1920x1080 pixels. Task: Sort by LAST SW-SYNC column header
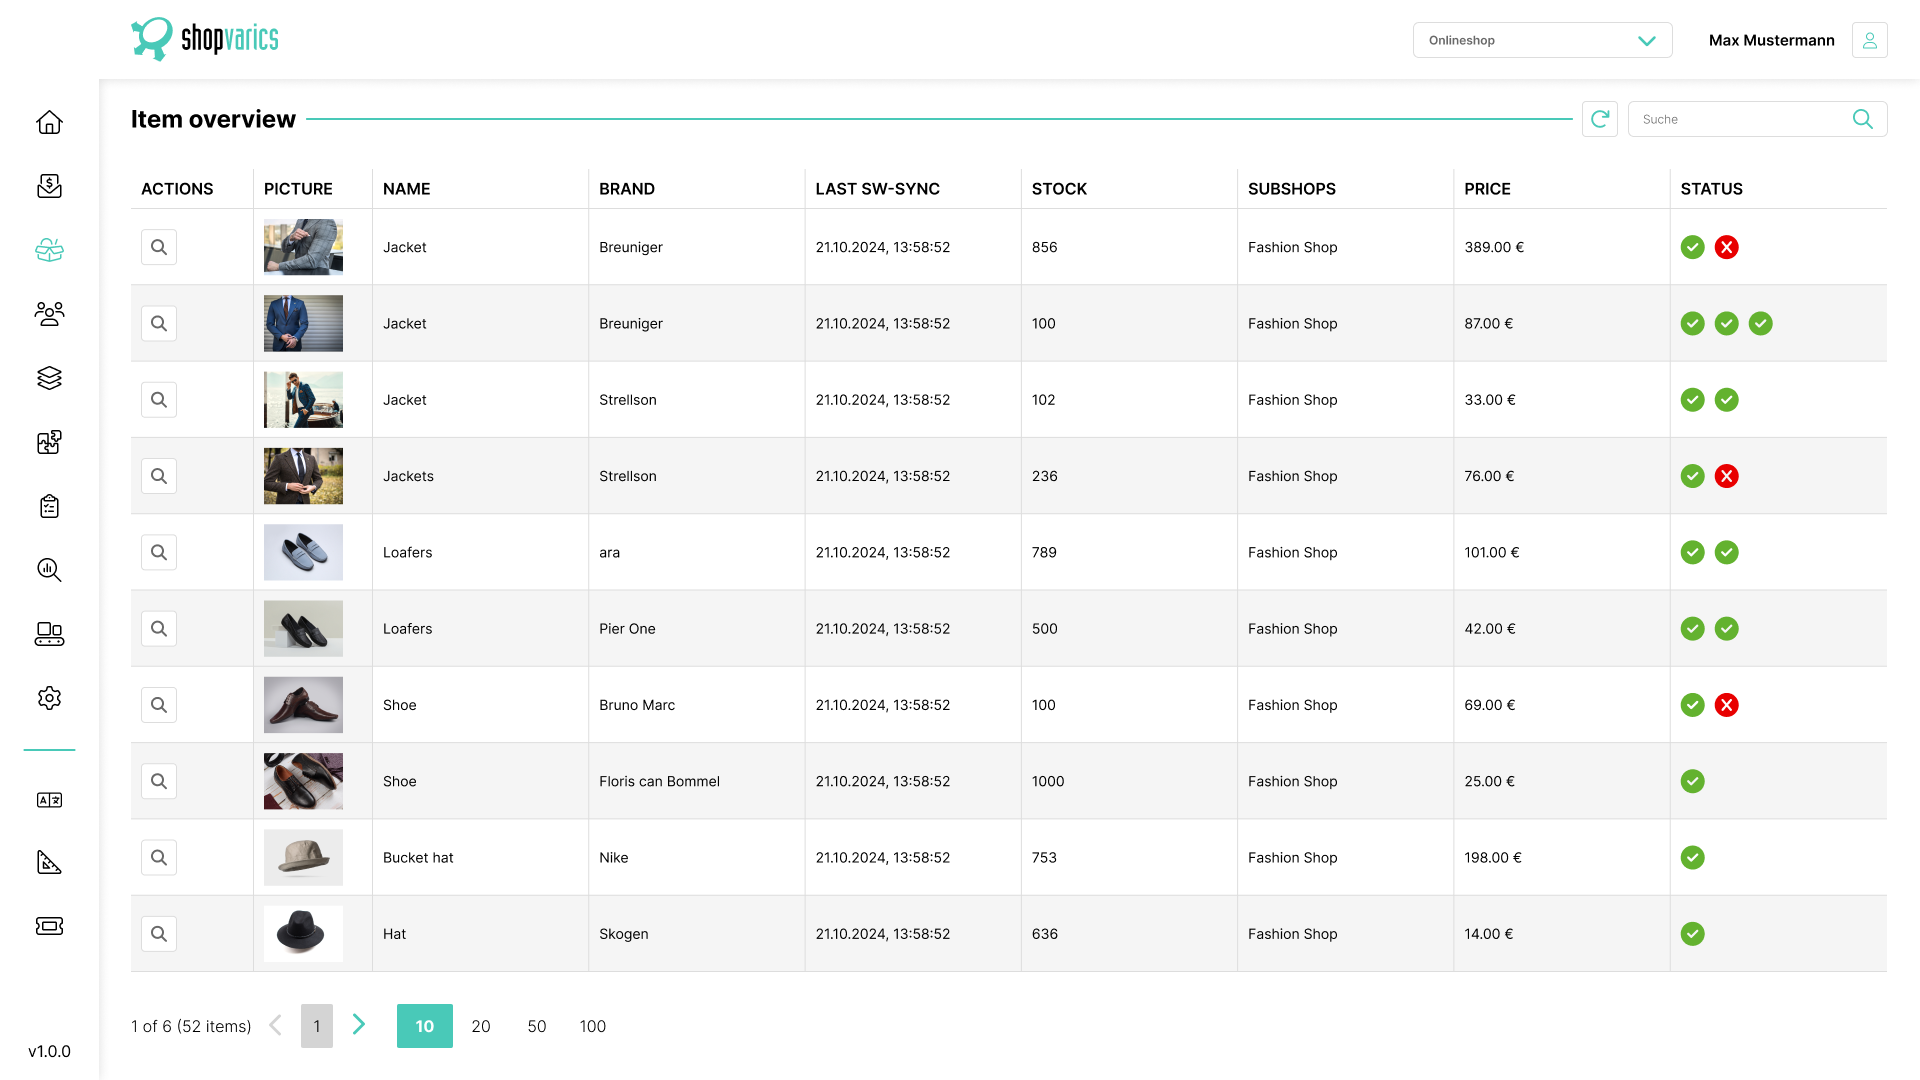pyautogui.click(x=877, y=189)
